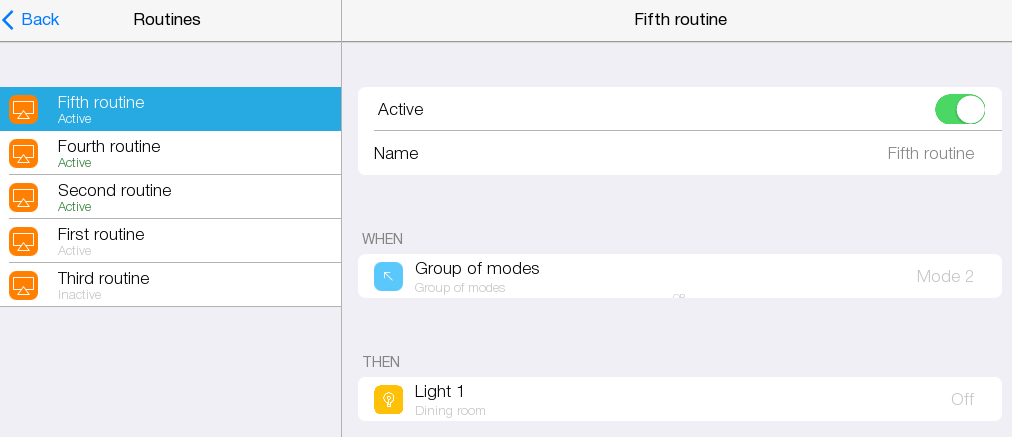Change the Light 1 Off state value

[x=962, y=399]
